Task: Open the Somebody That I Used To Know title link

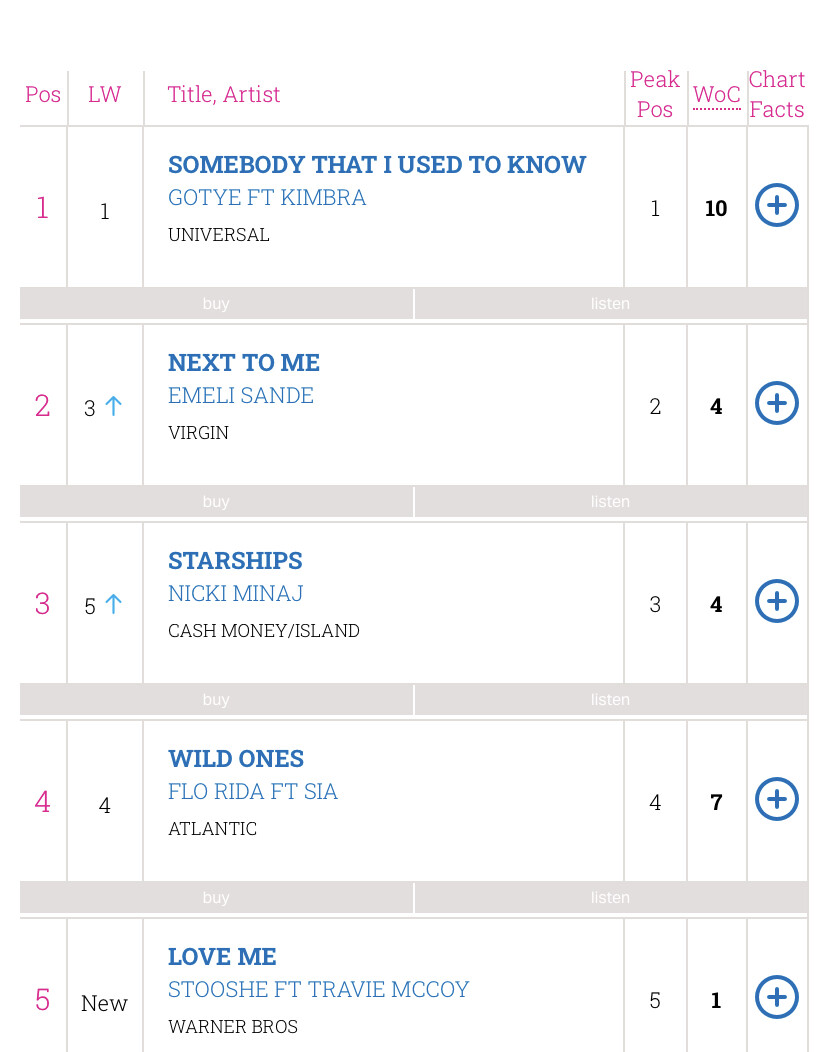Action: [x=377, y=165]
